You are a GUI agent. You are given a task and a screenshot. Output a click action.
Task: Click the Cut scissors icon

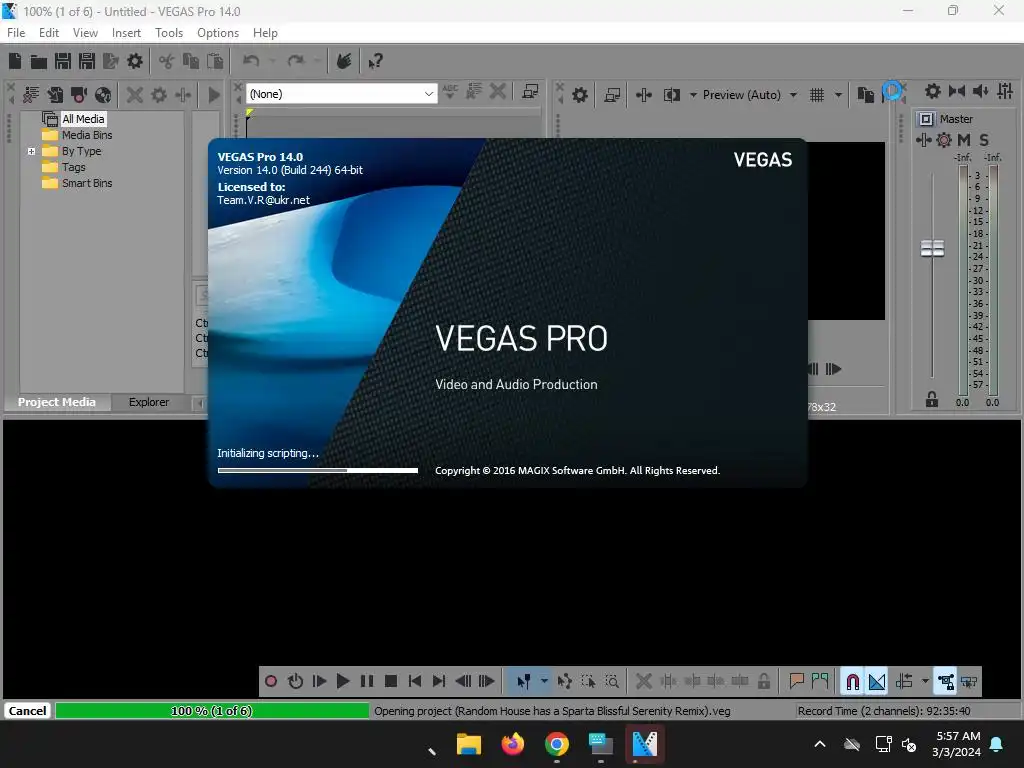167,61
